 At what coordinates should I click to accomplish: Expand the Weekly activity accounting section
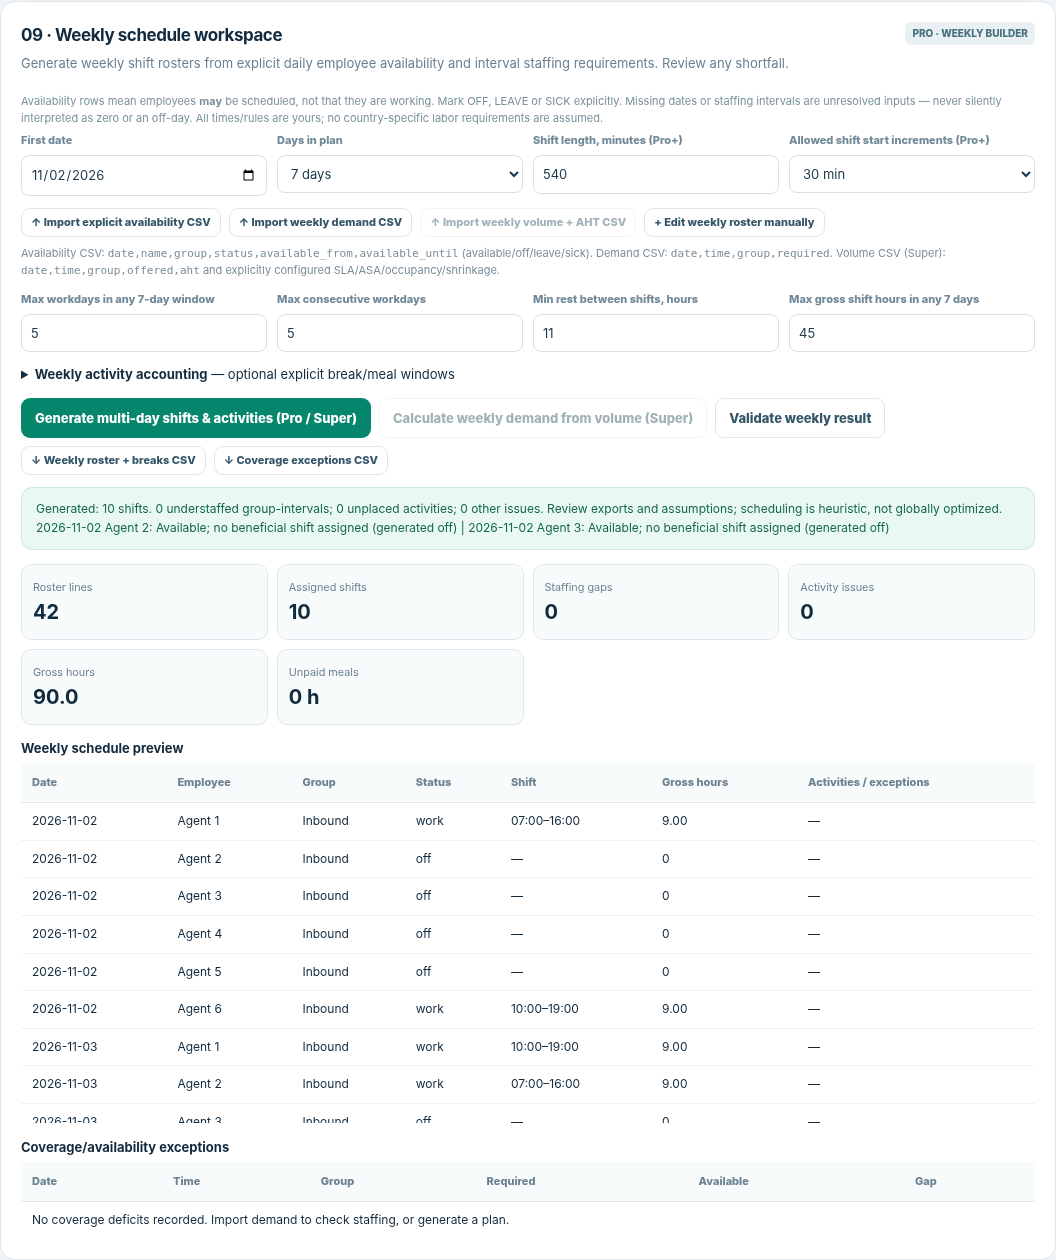[238, 374]
